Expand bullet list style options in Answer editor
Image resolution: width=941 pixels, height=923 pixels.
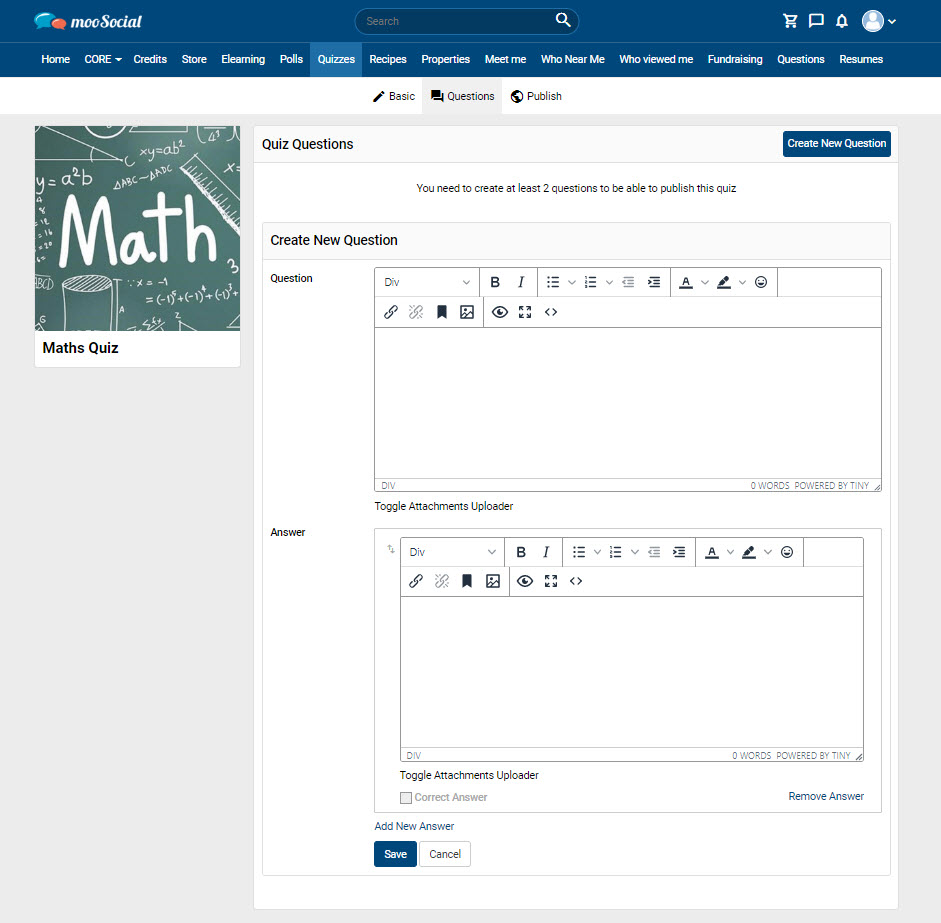click(597, 552)
